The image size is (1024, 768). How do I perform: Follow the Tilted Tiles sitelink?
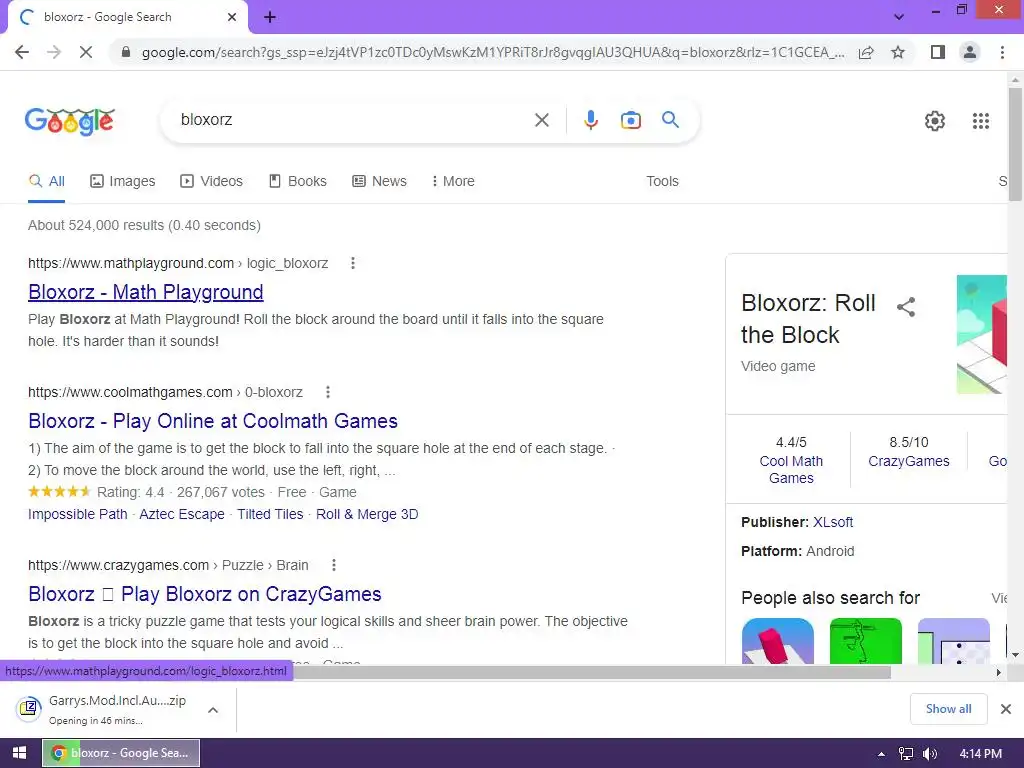pyautogui.click(x=270, y=514)
